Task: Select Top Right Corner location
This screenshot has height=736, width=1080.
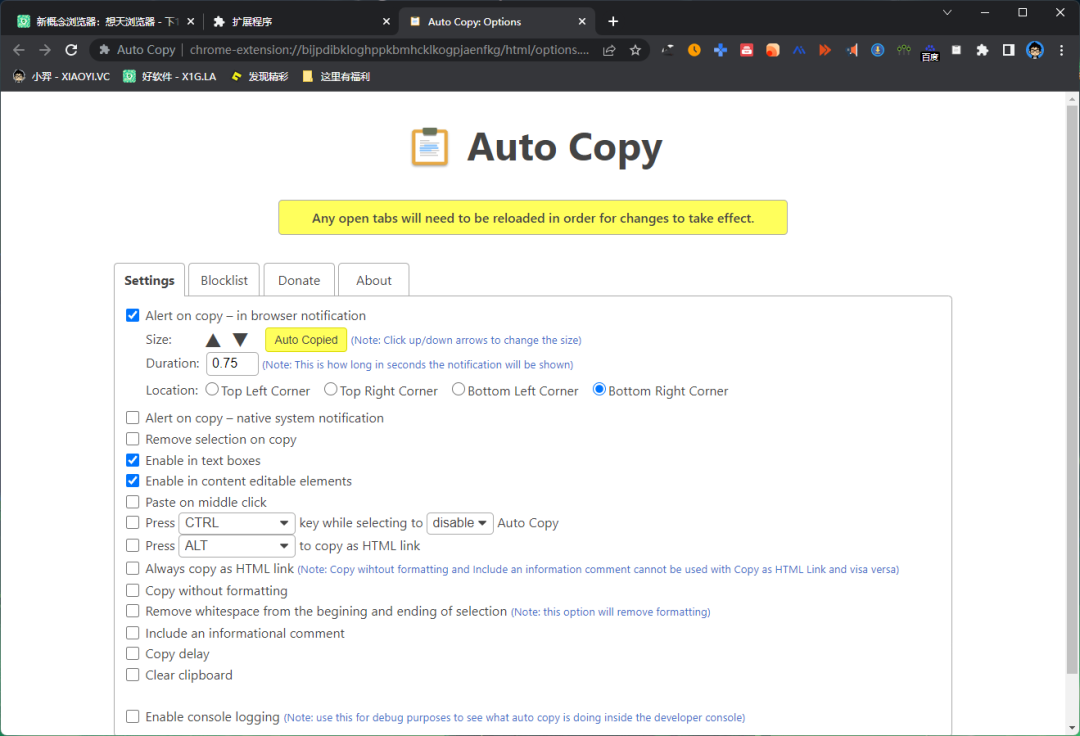Action: point(331,390)
